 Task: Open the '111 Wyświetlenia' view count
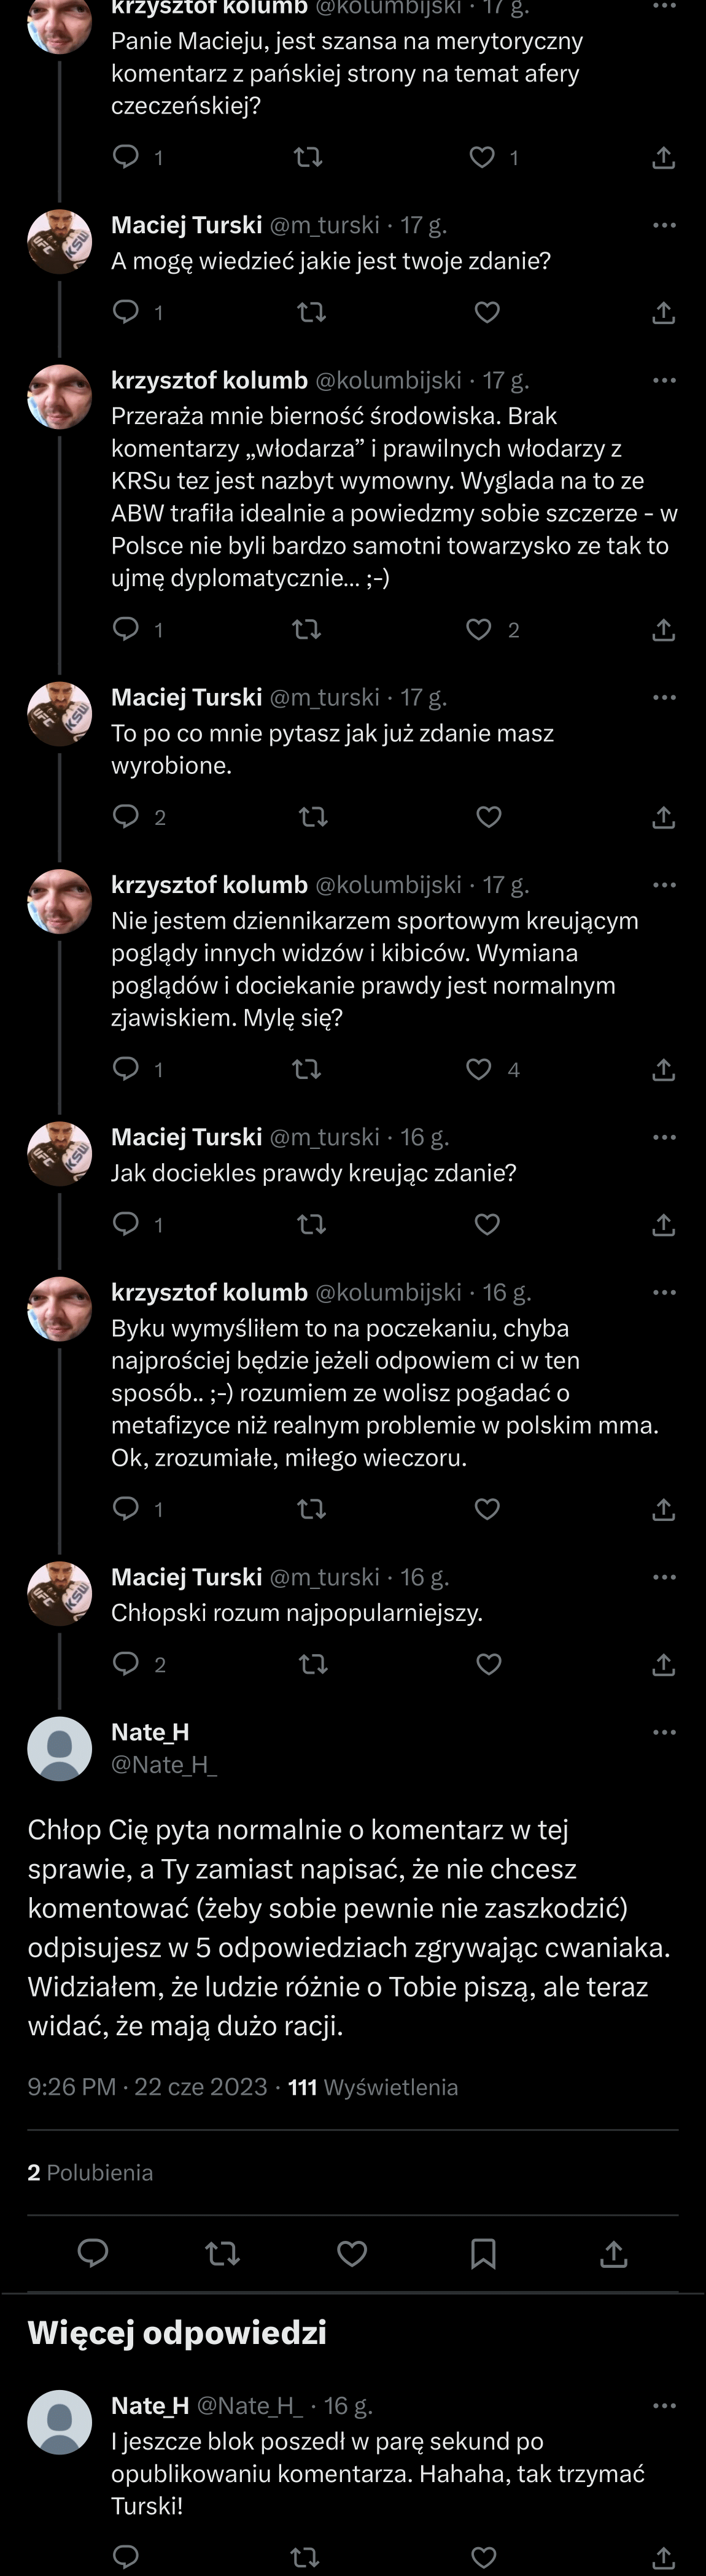373,2087
